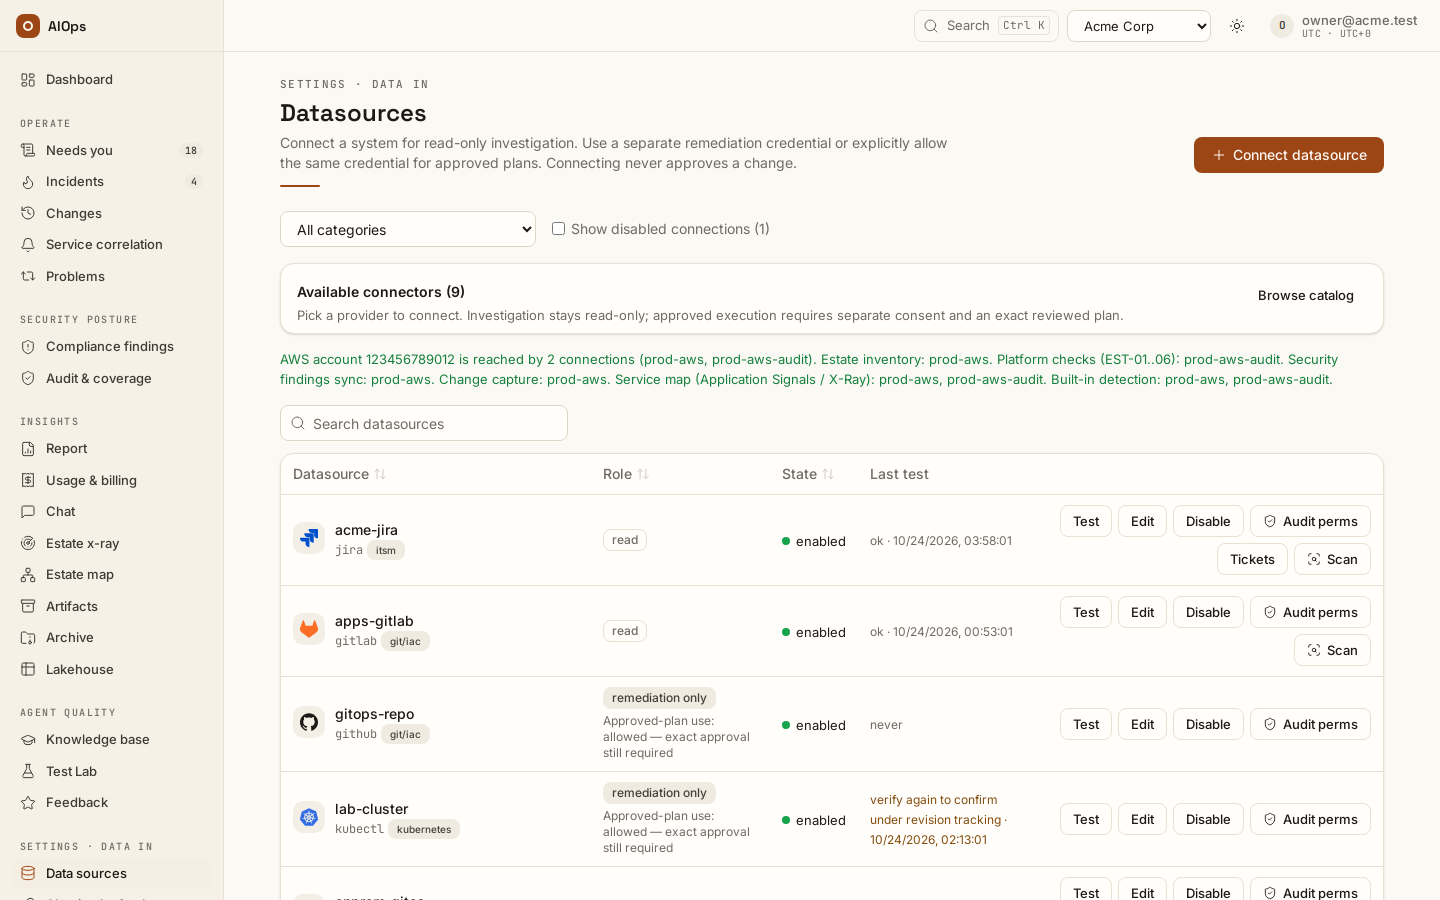
Task: Click the 'remediation only' badge on gitops-repo
Action: (659, 698)
